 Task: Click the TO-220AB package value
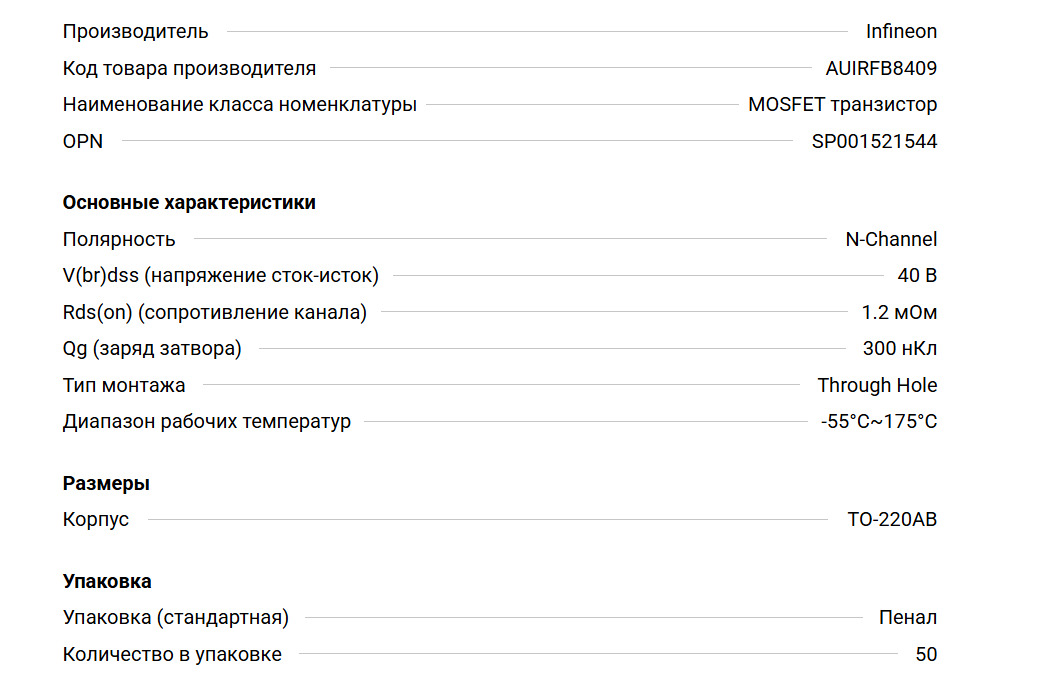892,519
